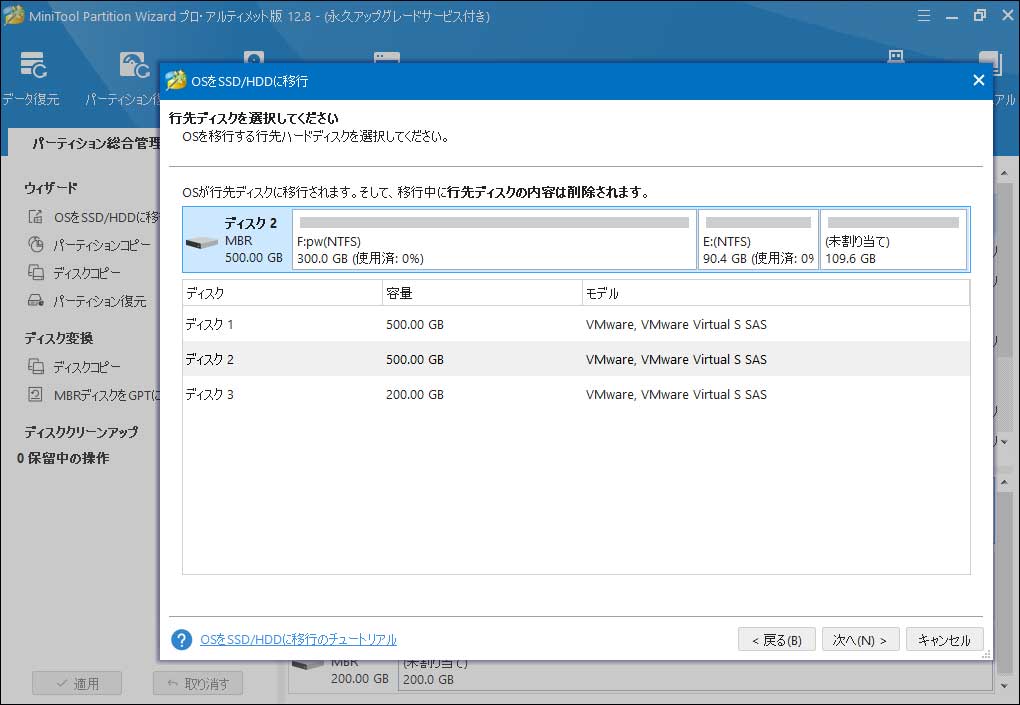Click the Data Recovery (データ復元) toolbar icon
Image resolution: width=1020 pixels, height=705 pixels.
pos(33,65)
